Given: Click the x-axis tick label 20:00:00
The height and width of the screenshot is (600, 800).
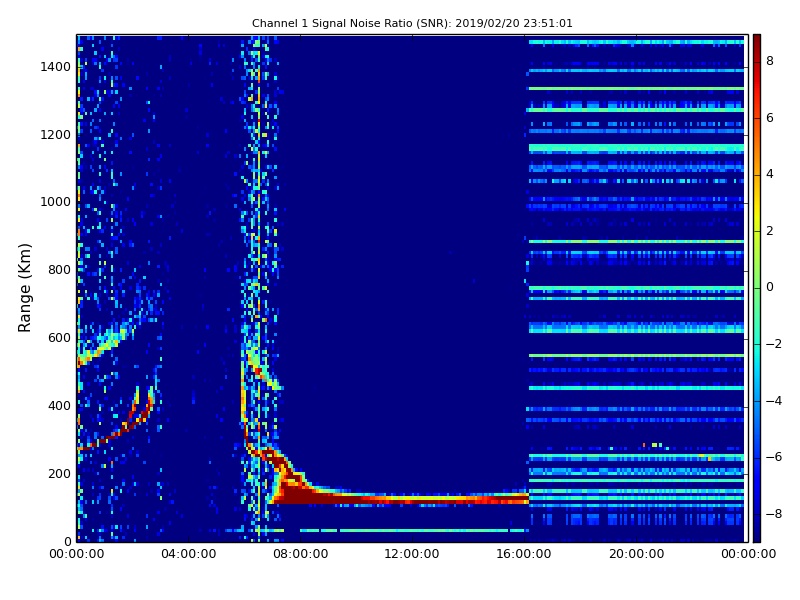Looking at the screenshot, I should point(636,554).
